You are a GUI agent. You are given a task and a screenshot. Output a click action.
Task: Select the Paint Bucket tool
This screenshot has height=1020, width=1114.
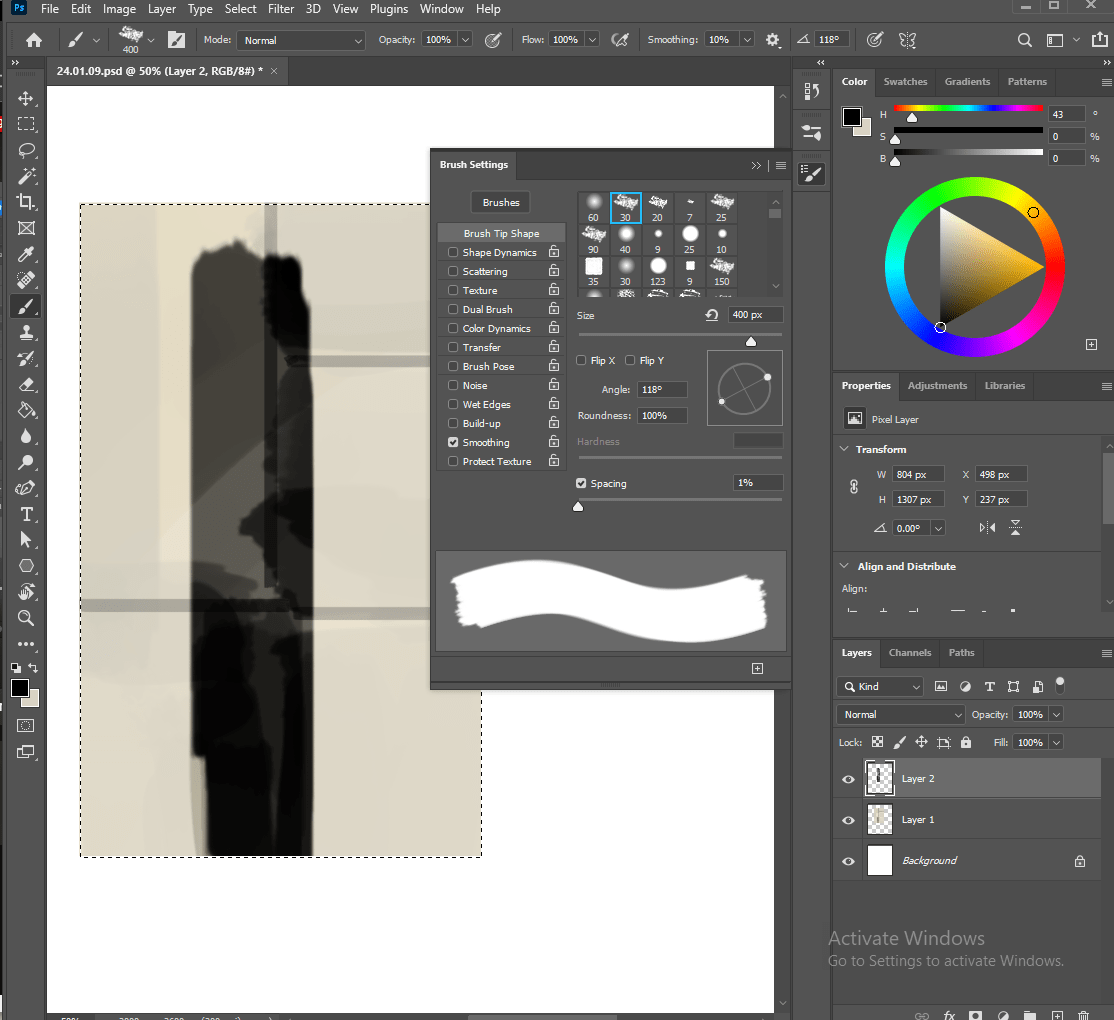(x=26, y=410)
